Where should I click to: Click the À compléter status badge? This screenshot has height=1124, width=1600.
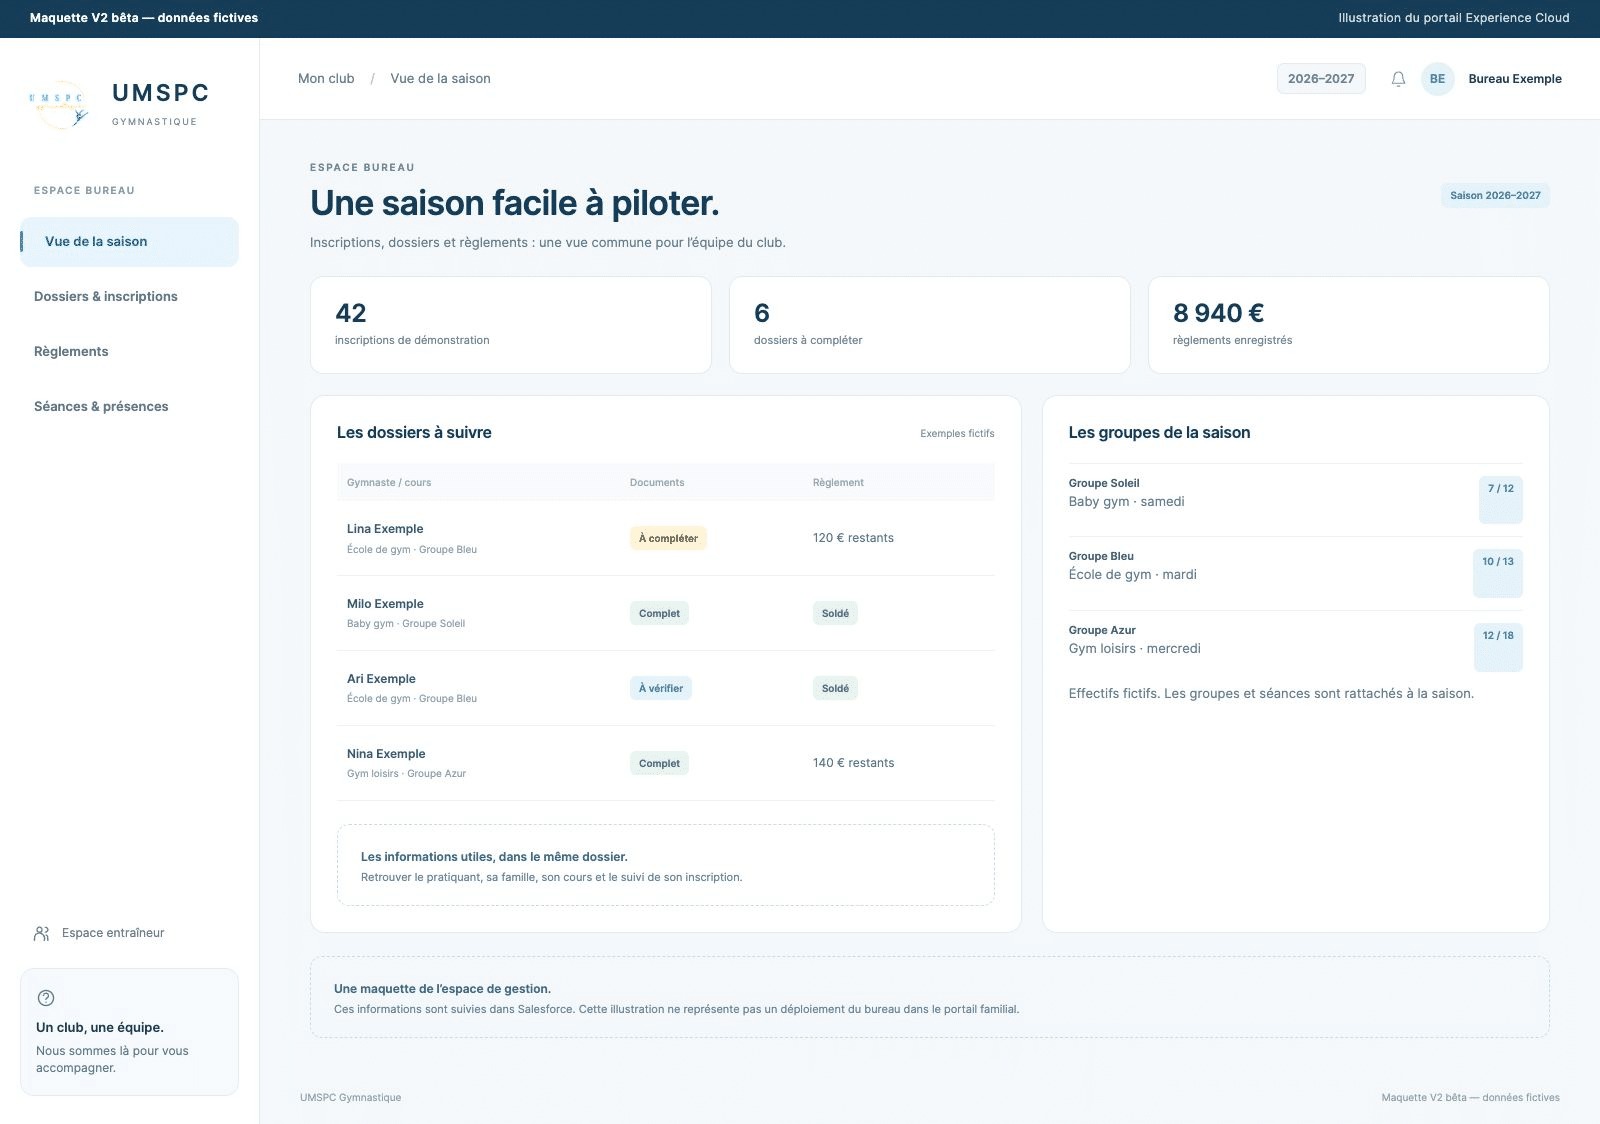[668, 538]
